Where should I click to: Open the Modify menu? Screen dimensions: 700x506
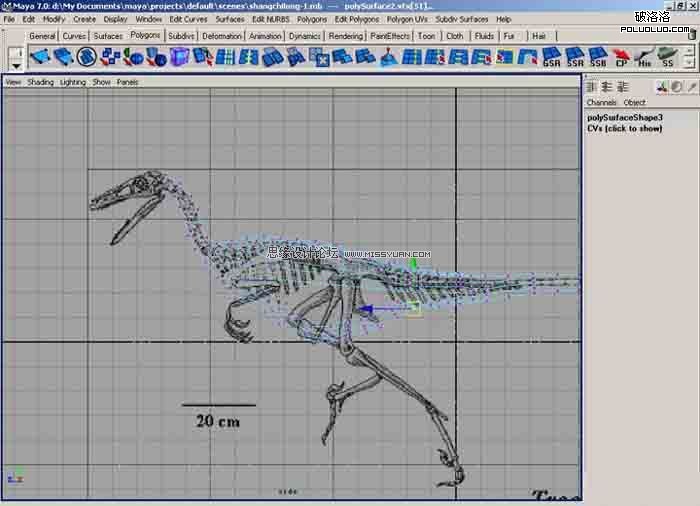click(x=54, y=19)
